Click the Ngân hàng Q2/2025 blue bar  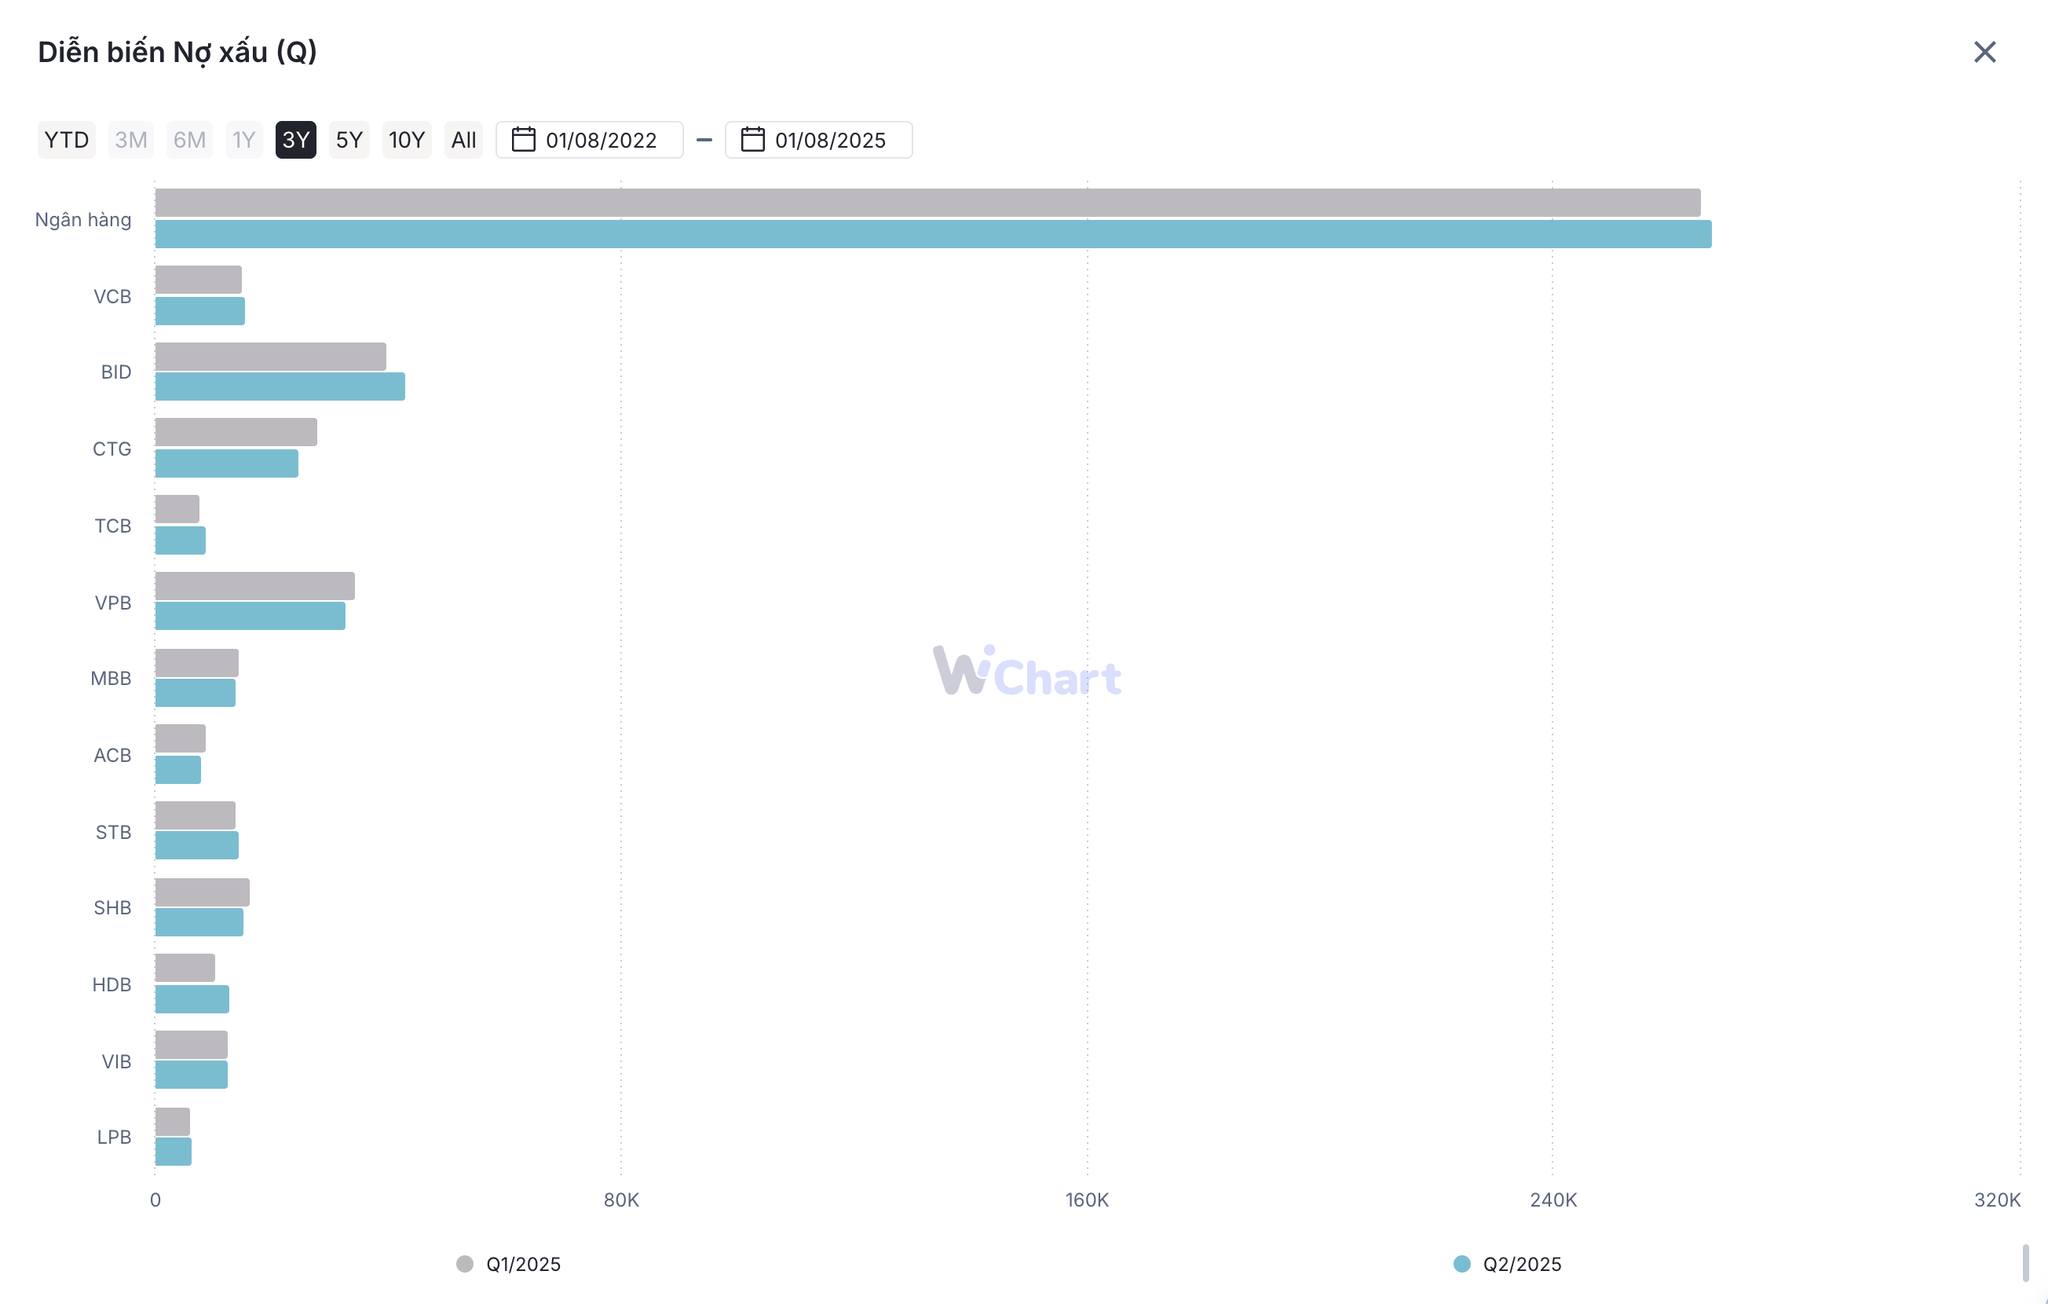click(932, 234)
